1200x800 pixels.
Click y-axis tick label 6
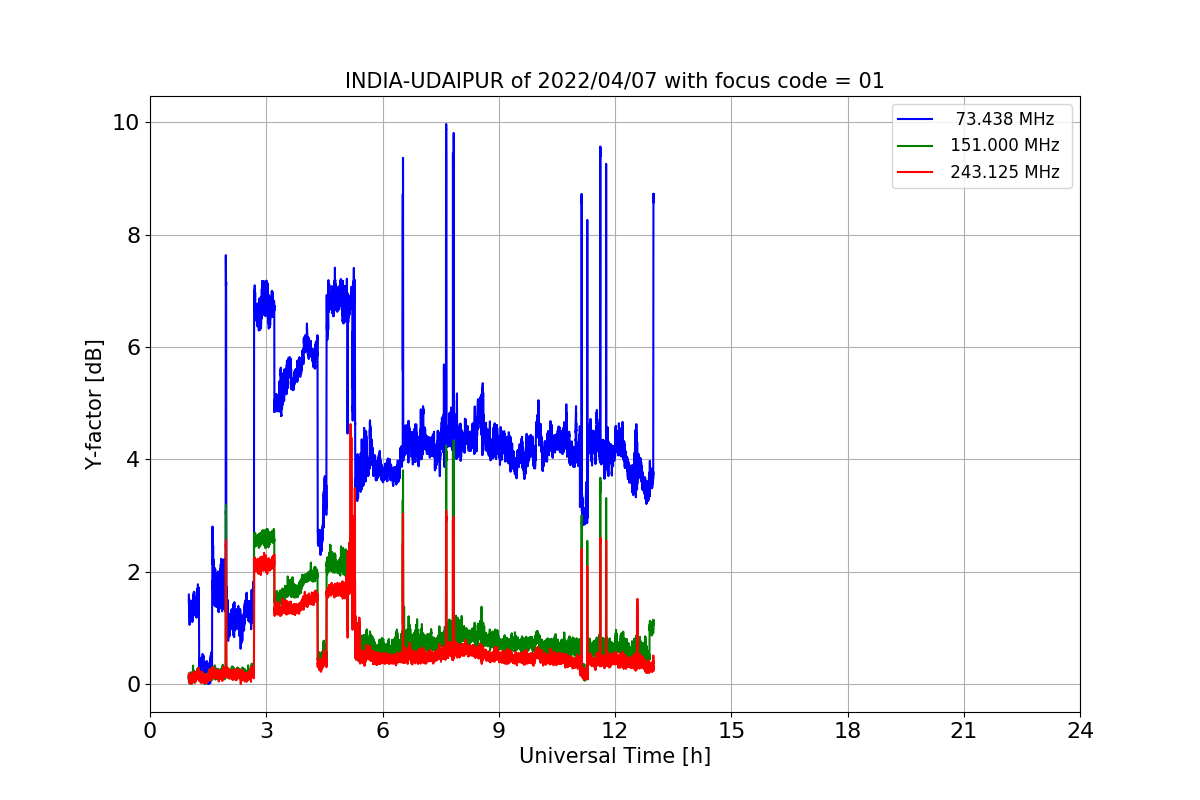[x=132, y=347]
